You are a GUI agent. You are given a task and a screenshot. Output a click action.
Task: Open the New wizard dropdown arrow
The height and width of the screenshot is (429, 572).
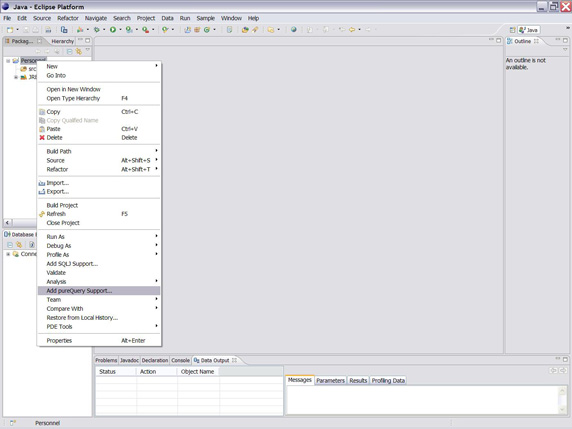pos(17,30)
